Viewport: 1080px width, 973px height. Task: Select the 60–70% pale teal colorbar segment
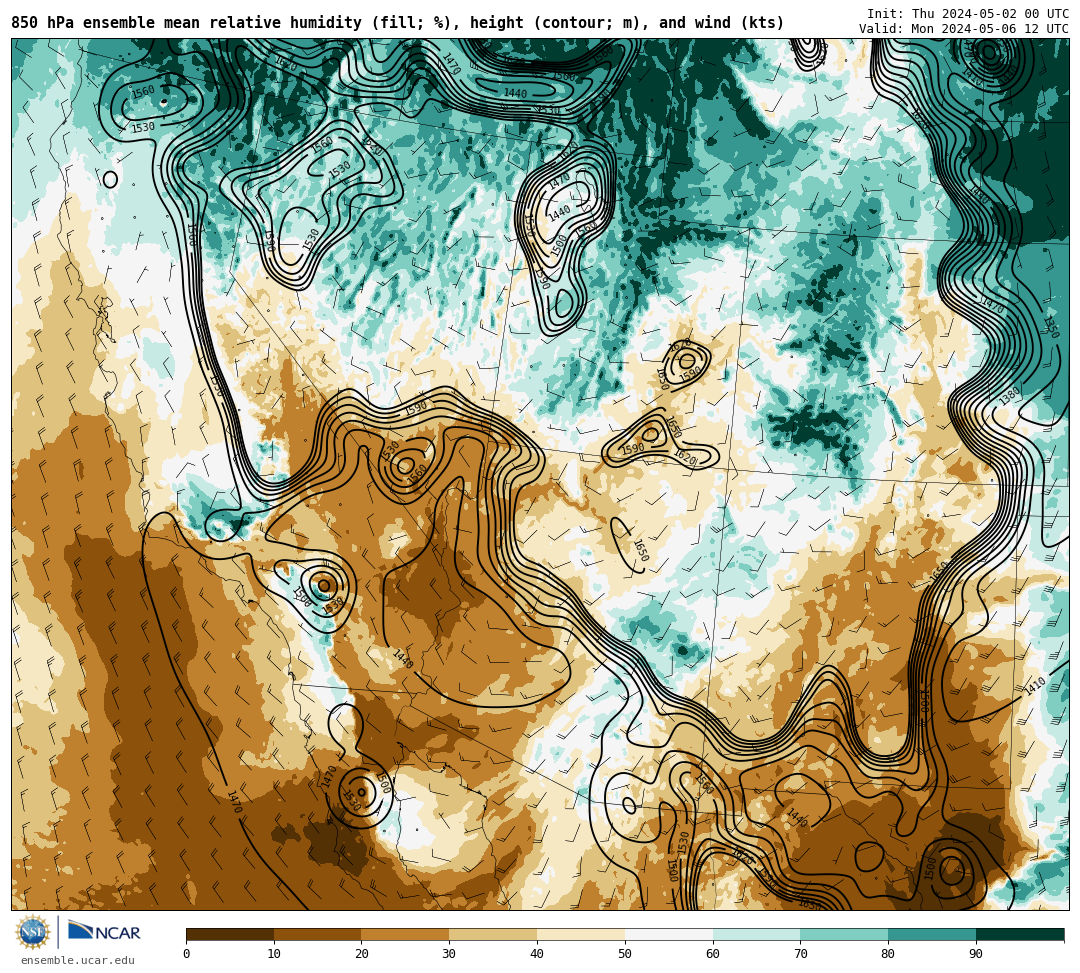(756, 934)
